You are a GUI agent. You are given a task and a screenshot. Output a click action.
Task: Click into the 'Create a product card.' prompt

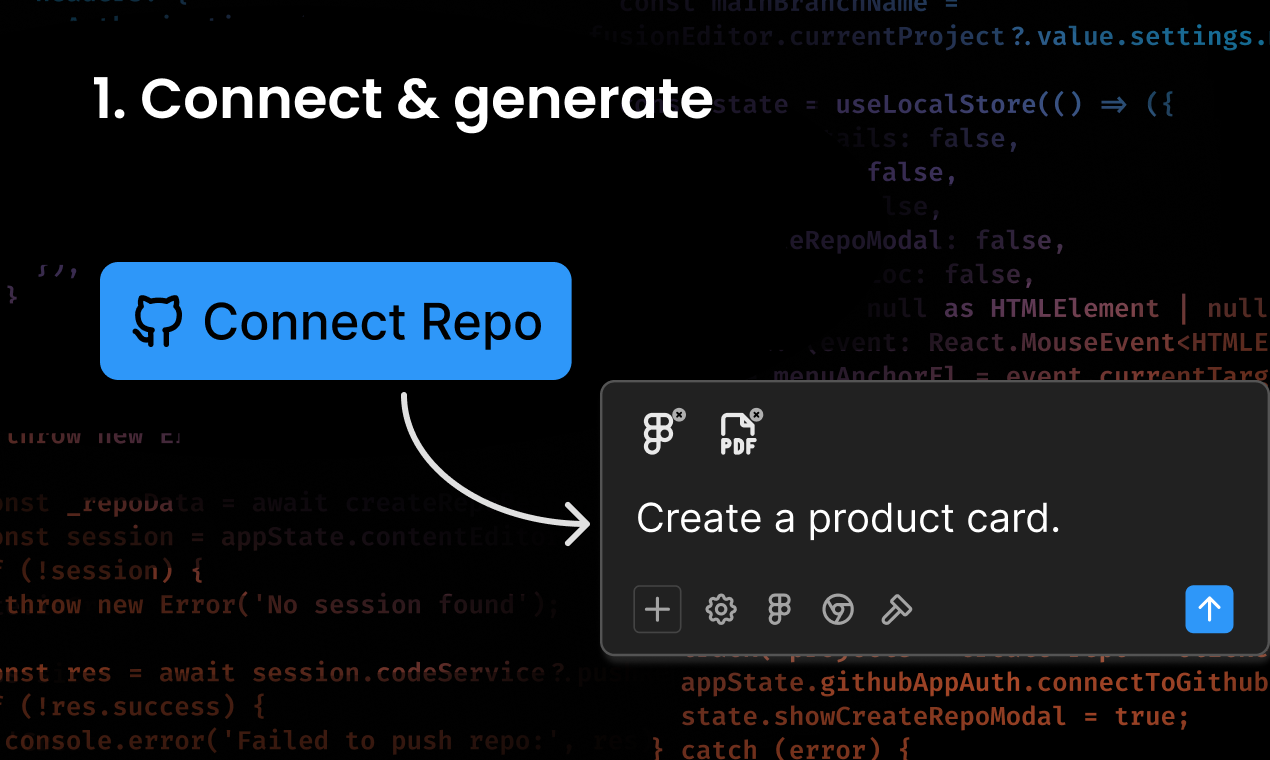tap(848, 518)
